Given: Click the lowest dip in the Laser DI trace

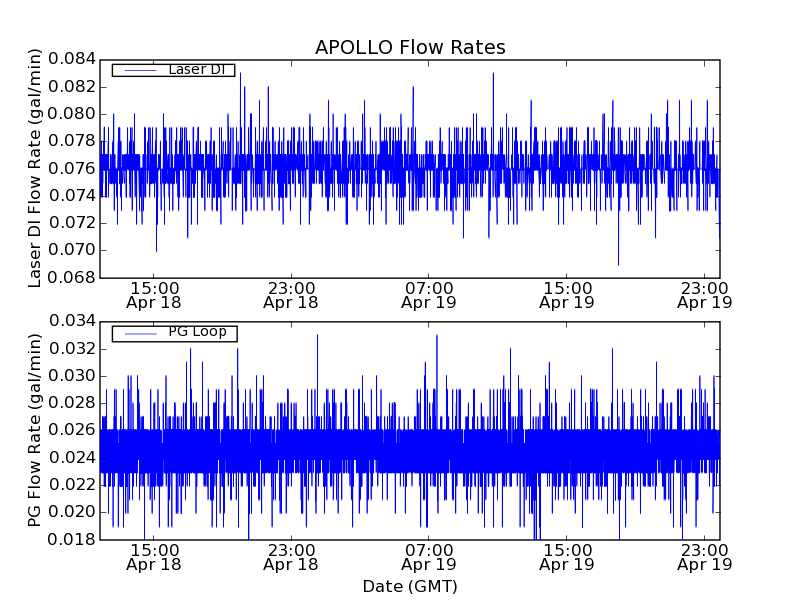Looking at the screenshot, I should click(x=618, y=263).
